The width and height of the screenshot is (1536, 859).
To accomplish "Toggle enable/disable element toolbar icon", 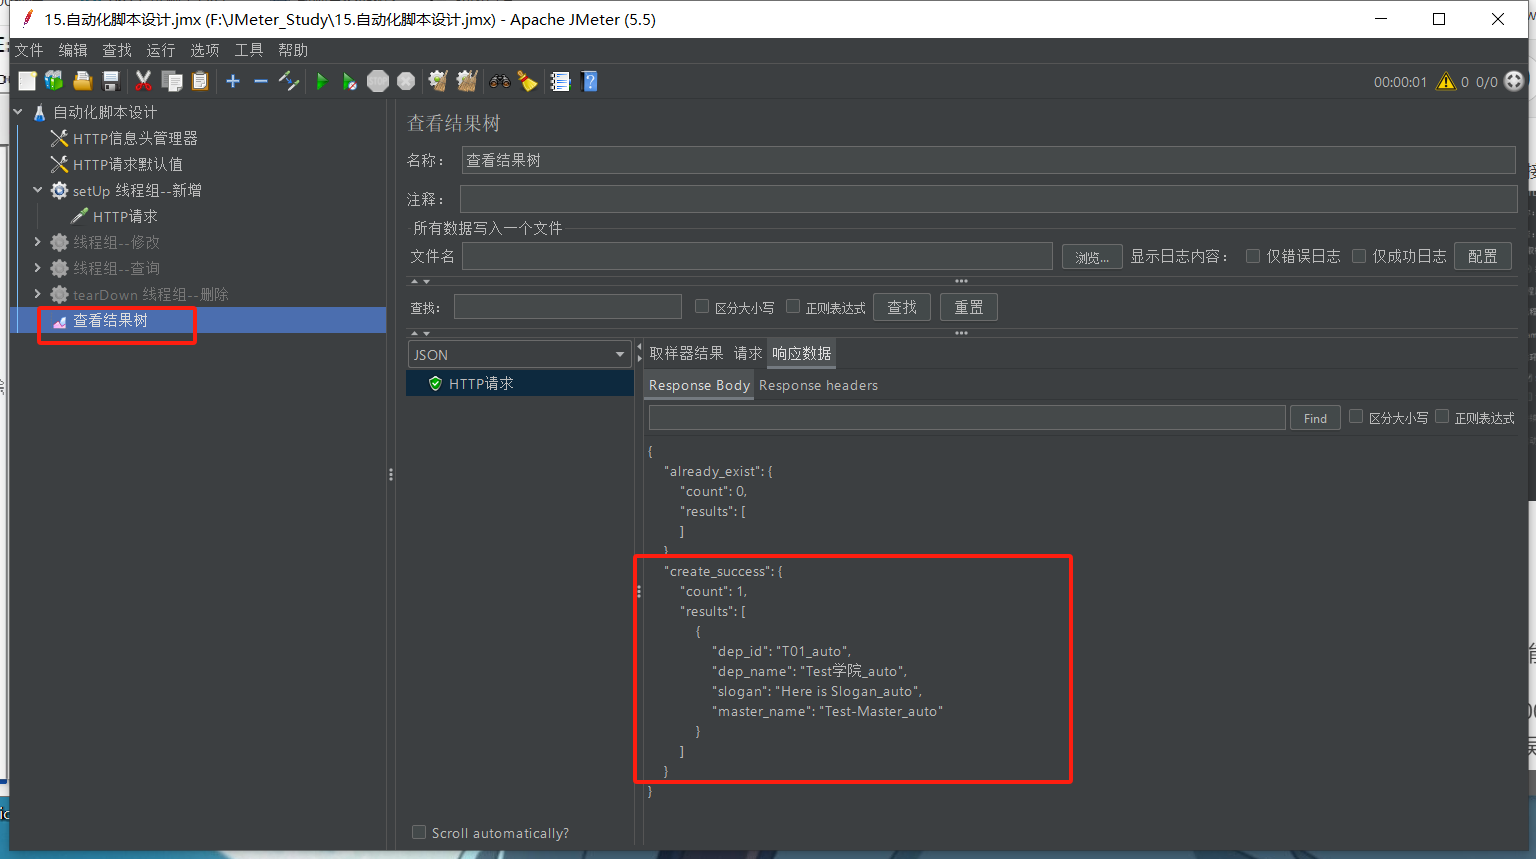I will [289, 81].
